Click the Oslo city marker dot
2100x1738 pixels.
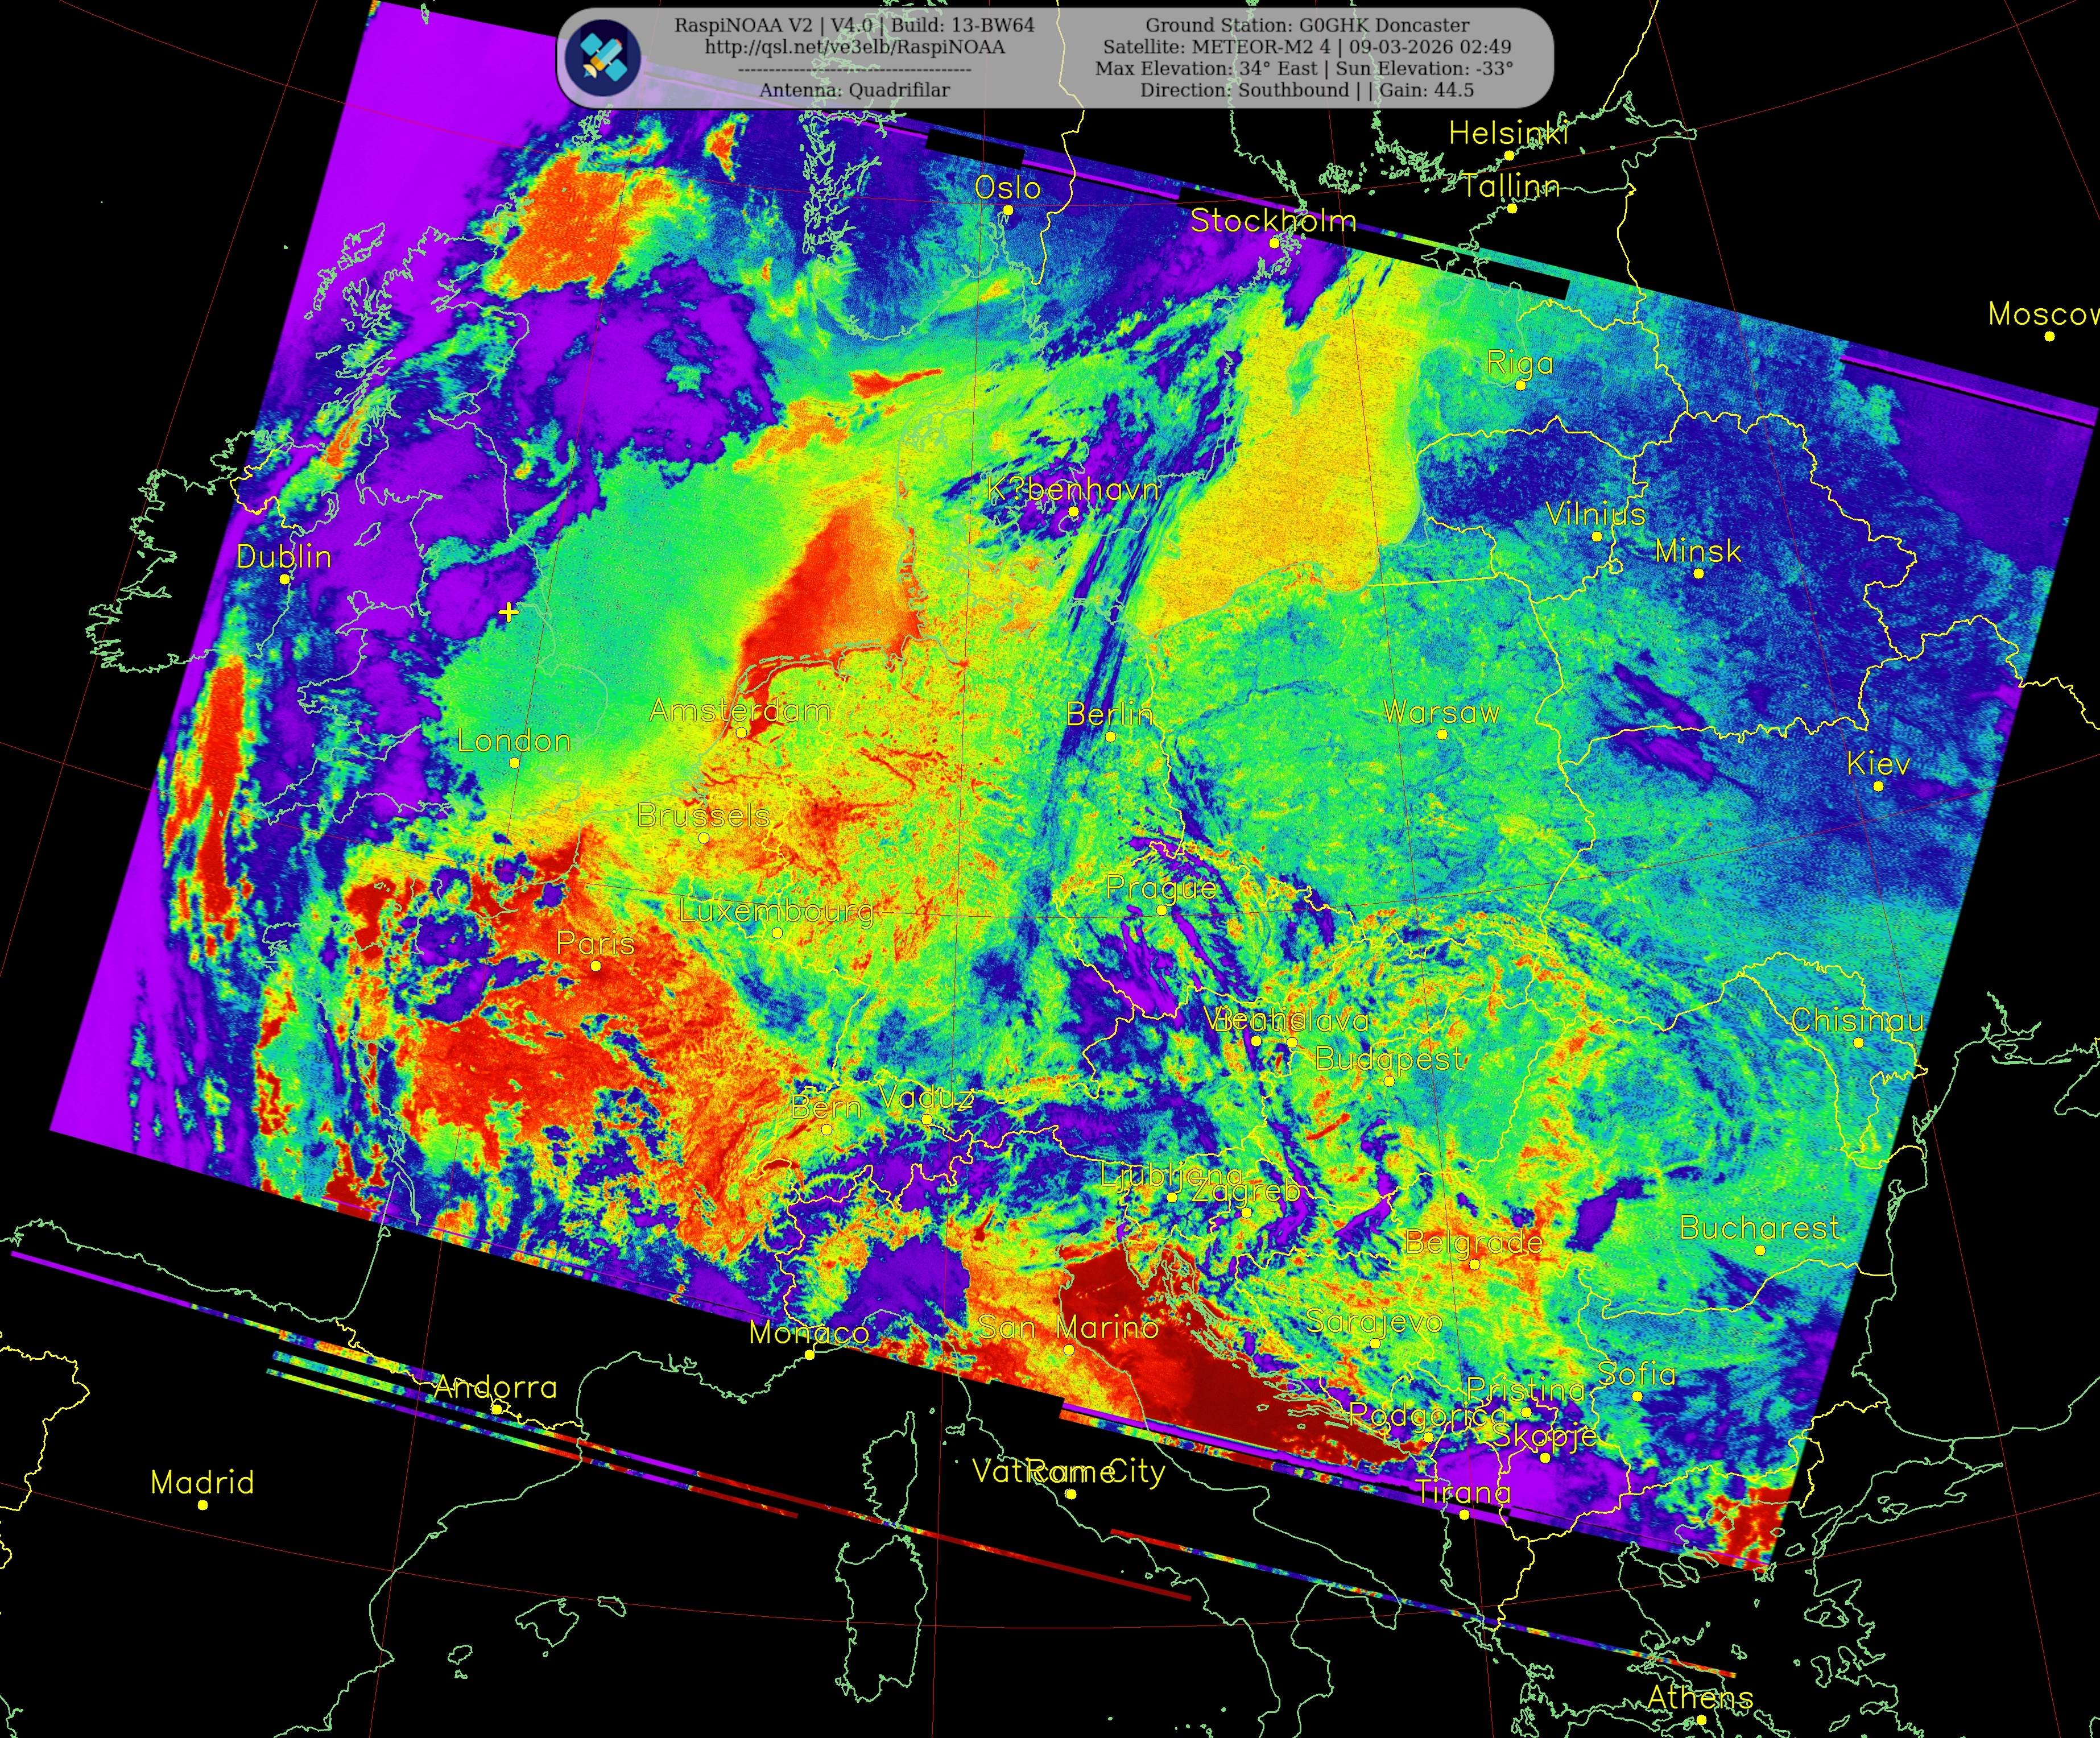coord(1008,210)
